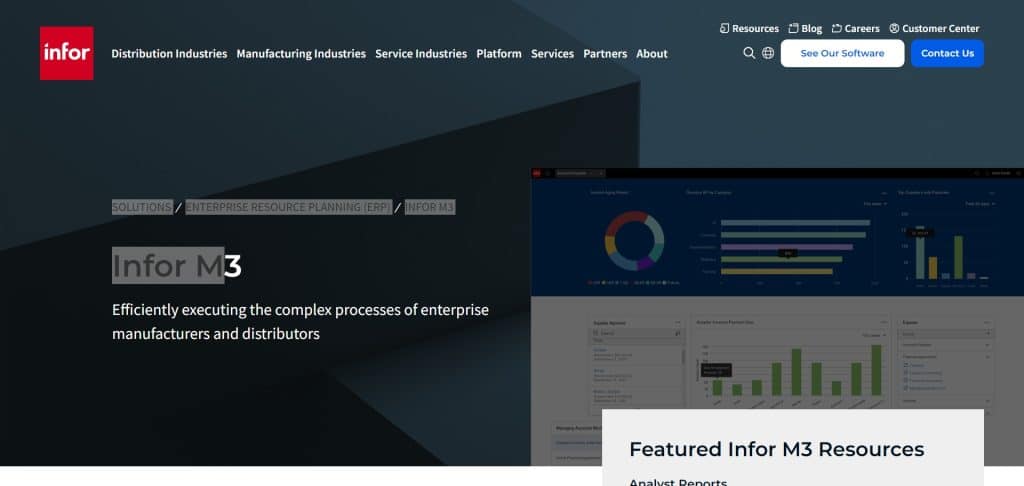
Task: Go to the Customer Center link
Action: point(940,28)
